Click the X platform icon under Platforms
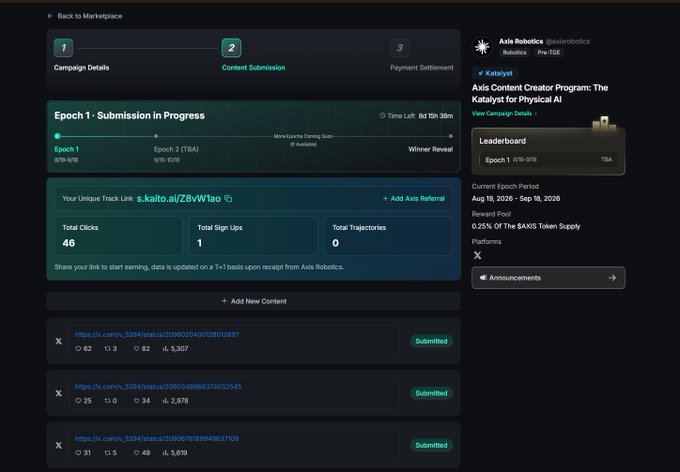 tap(477, 256)
